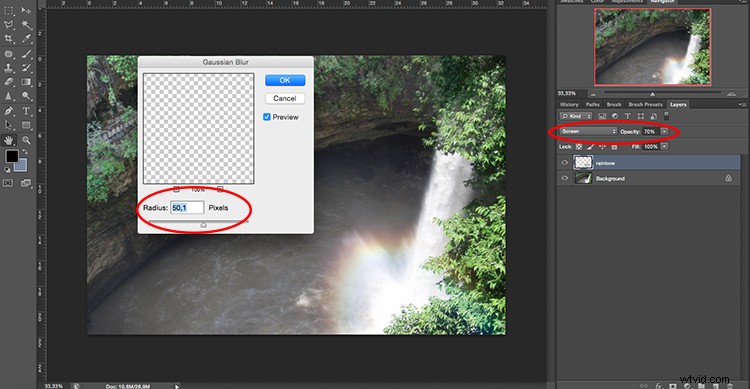Filter layers by shape type
The width and height of the screenshot is (750, 389).
tap(640, 116)
